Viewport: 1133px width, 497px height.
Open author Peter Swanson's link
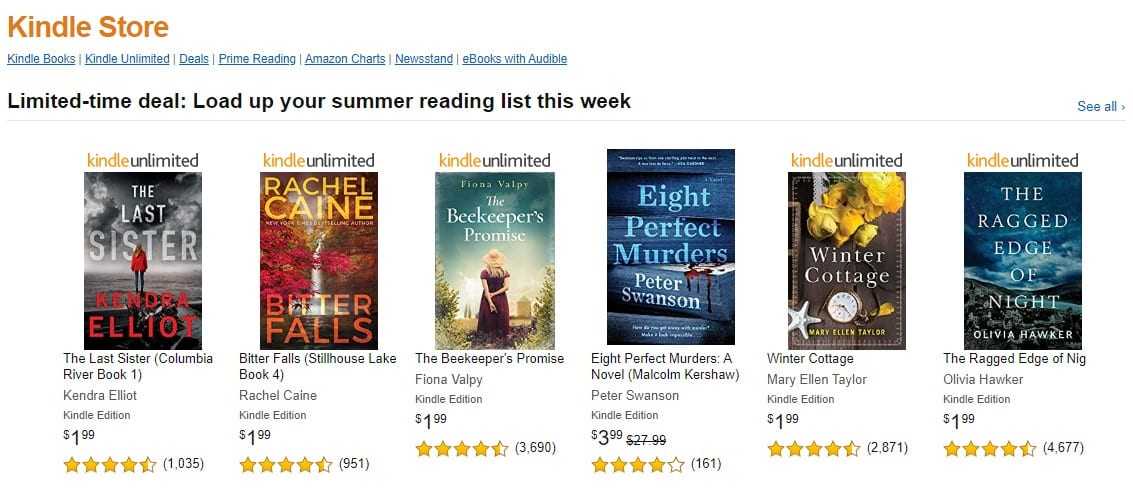click(634, 395)
